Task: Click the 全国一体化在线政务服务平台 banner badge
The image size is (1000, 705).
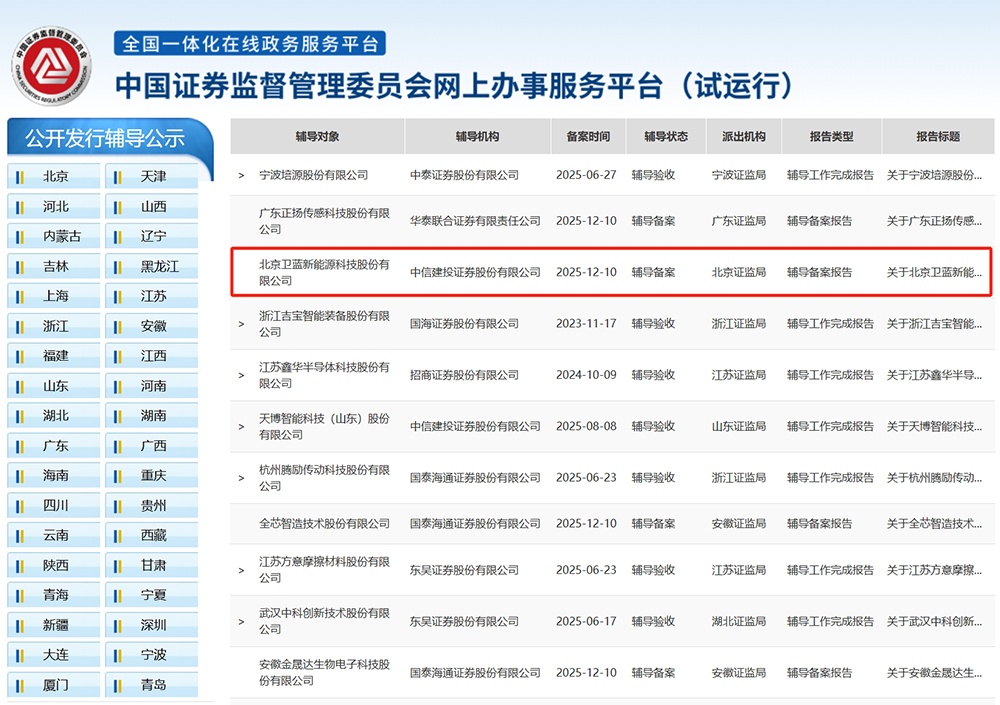Action: [253, 42]
